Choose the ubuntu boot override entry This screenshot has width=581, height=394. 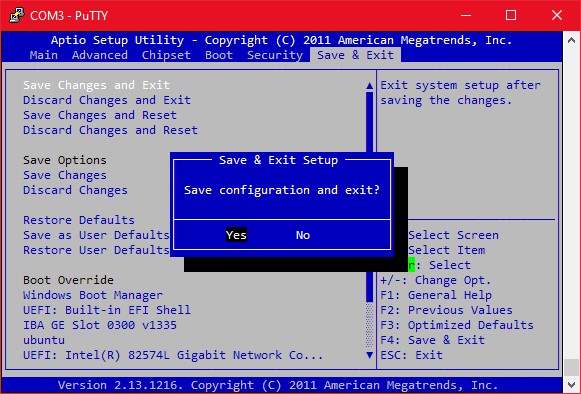pyautogui.click(x=44, y=340)
